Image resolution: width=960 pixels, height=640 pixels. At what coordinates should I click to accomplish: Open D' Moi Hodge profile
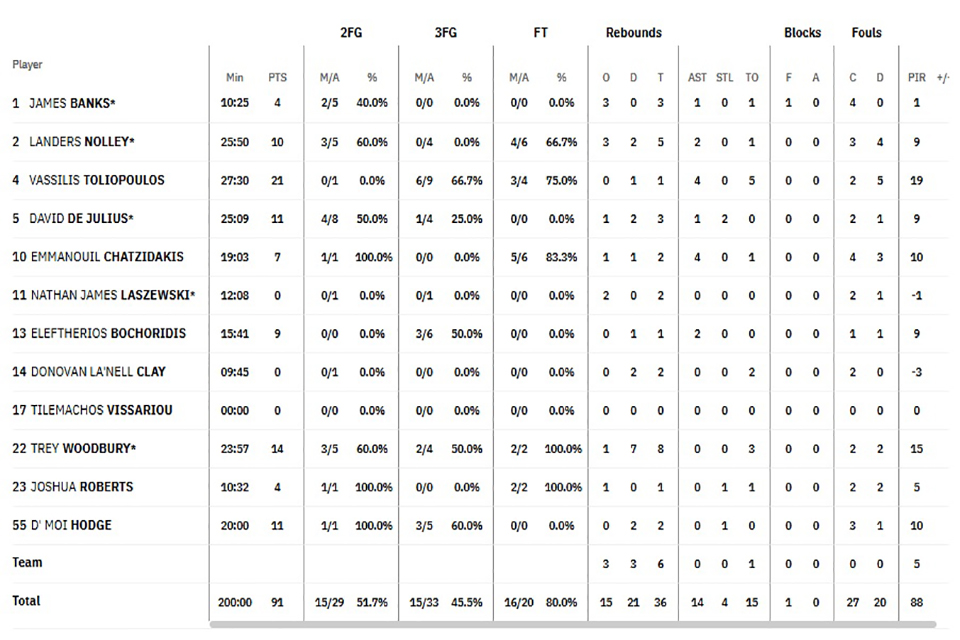coord(71,525)
